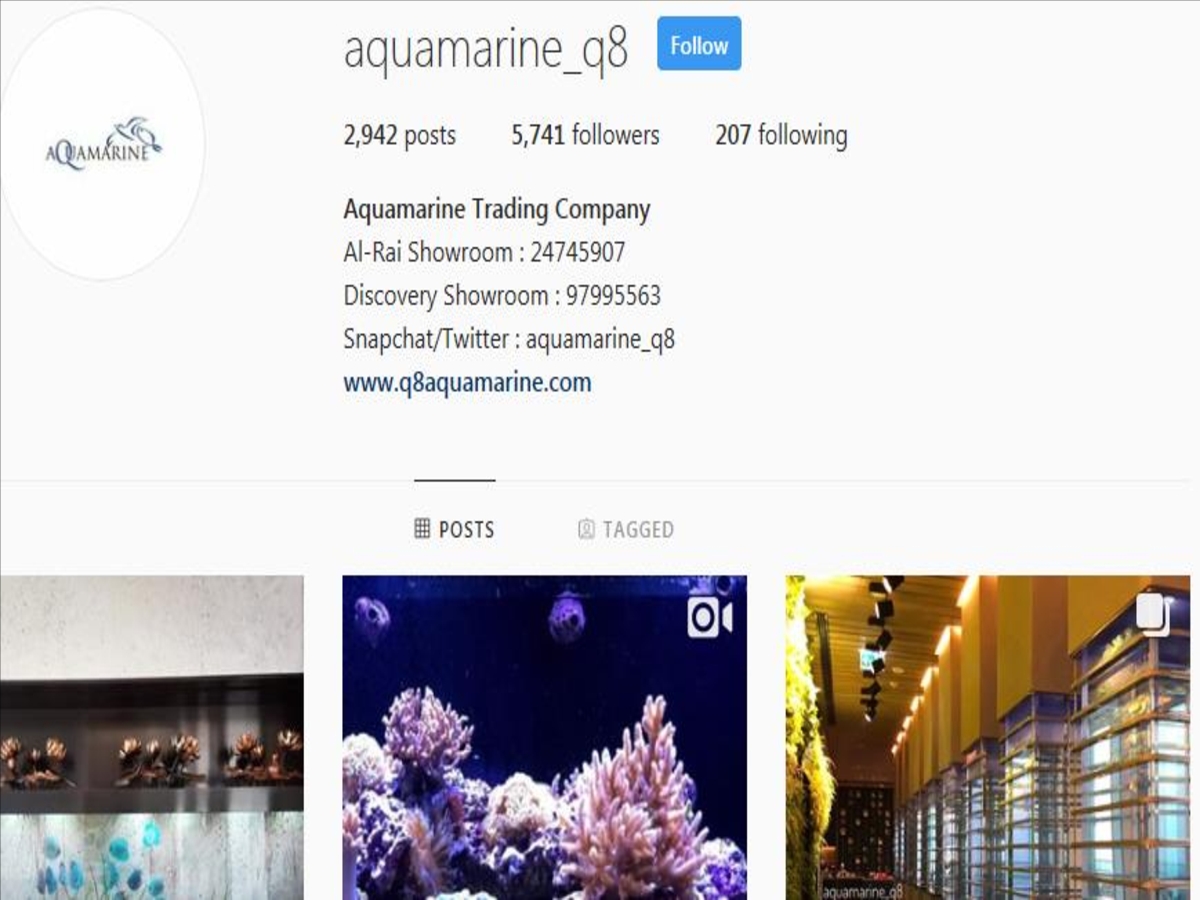
Task: Open the lotus decor shelf thumbnail
Action: (x=152, y=737)
